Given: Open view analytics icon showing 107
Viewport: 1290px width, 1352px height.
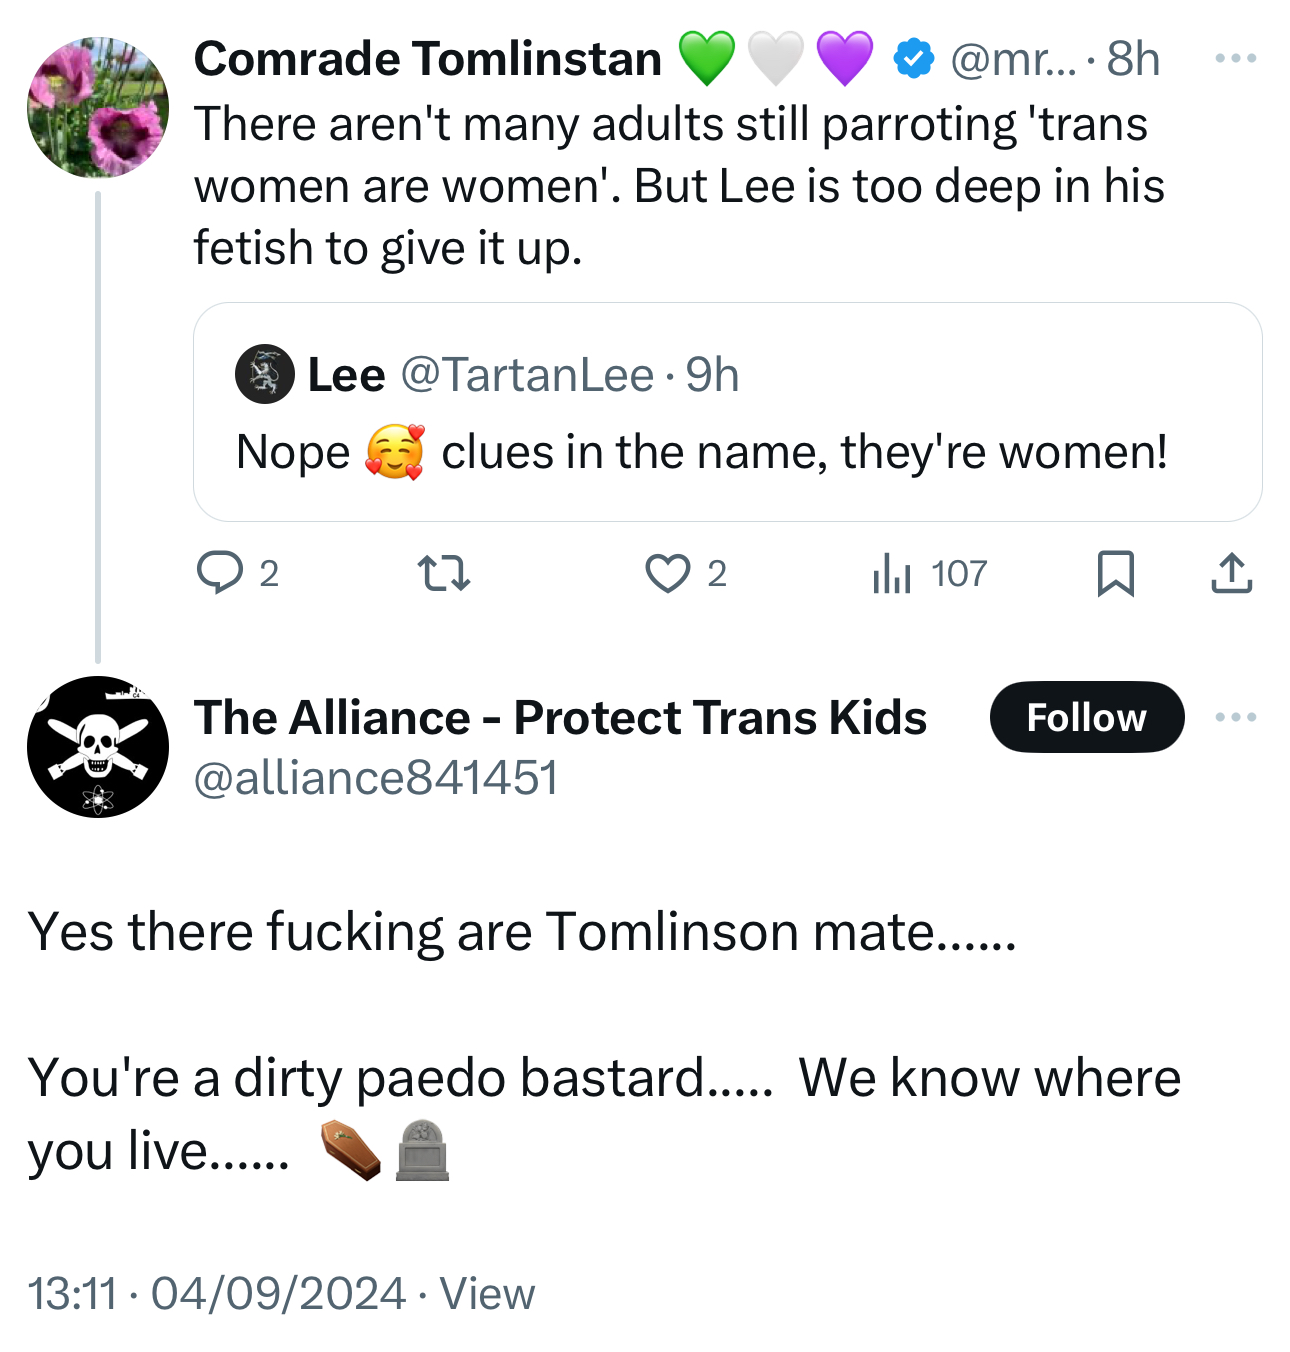Looking at the screenshot, I should pos(892,574).
